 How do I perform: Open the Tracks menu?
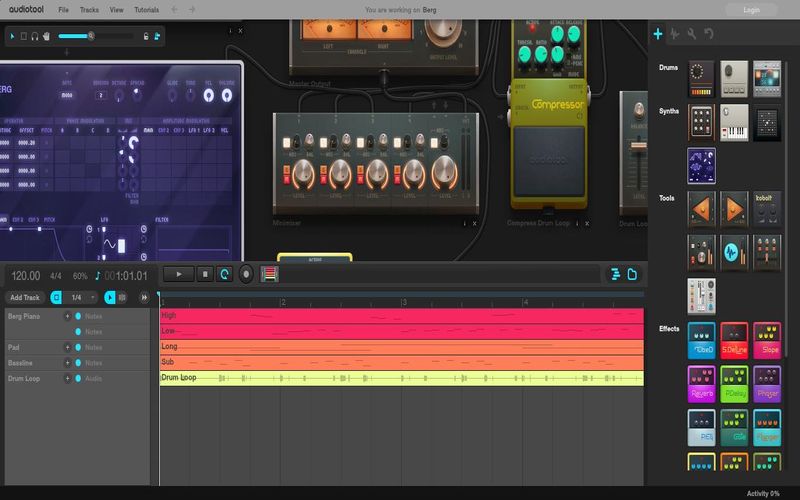(89, 10)
